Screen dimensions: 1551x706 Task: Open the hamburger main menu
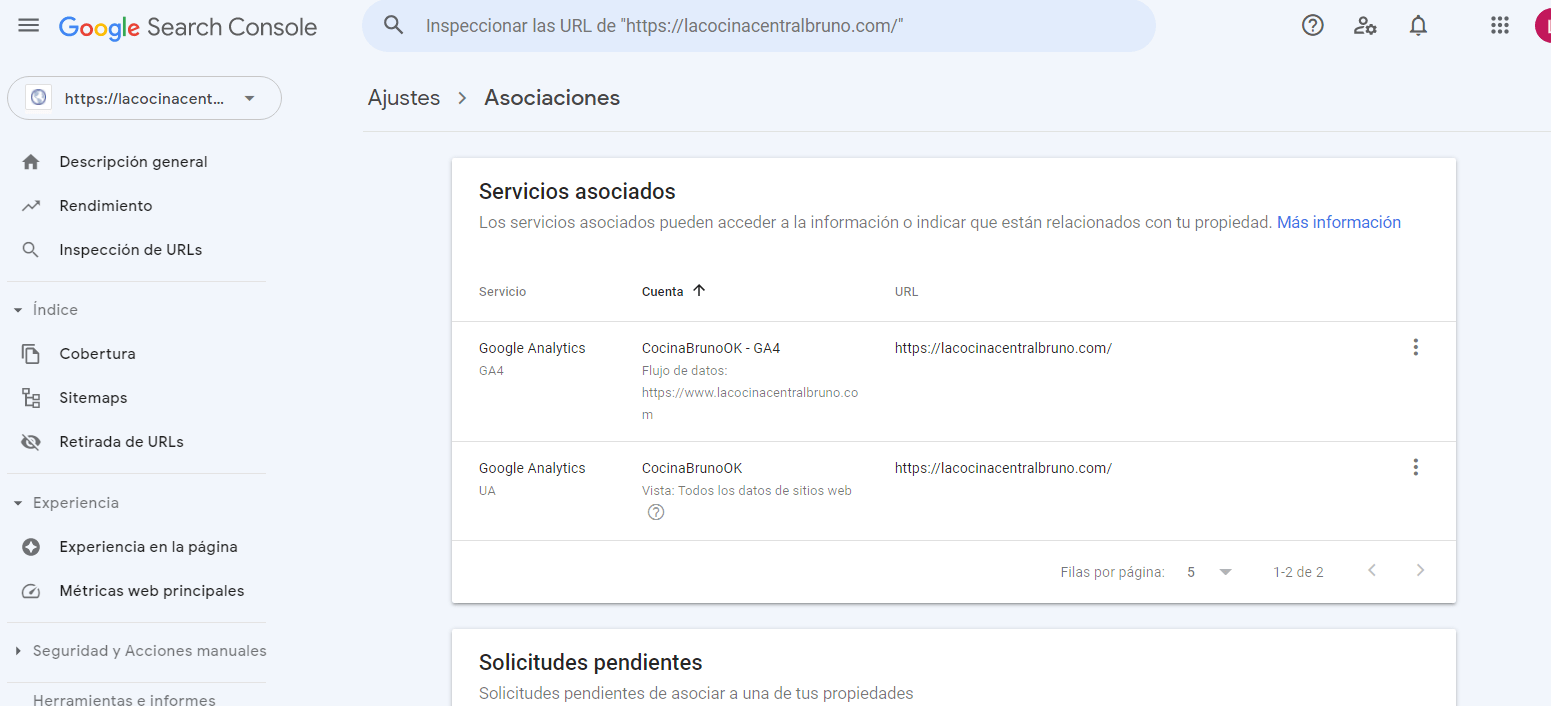pos(29,26)
